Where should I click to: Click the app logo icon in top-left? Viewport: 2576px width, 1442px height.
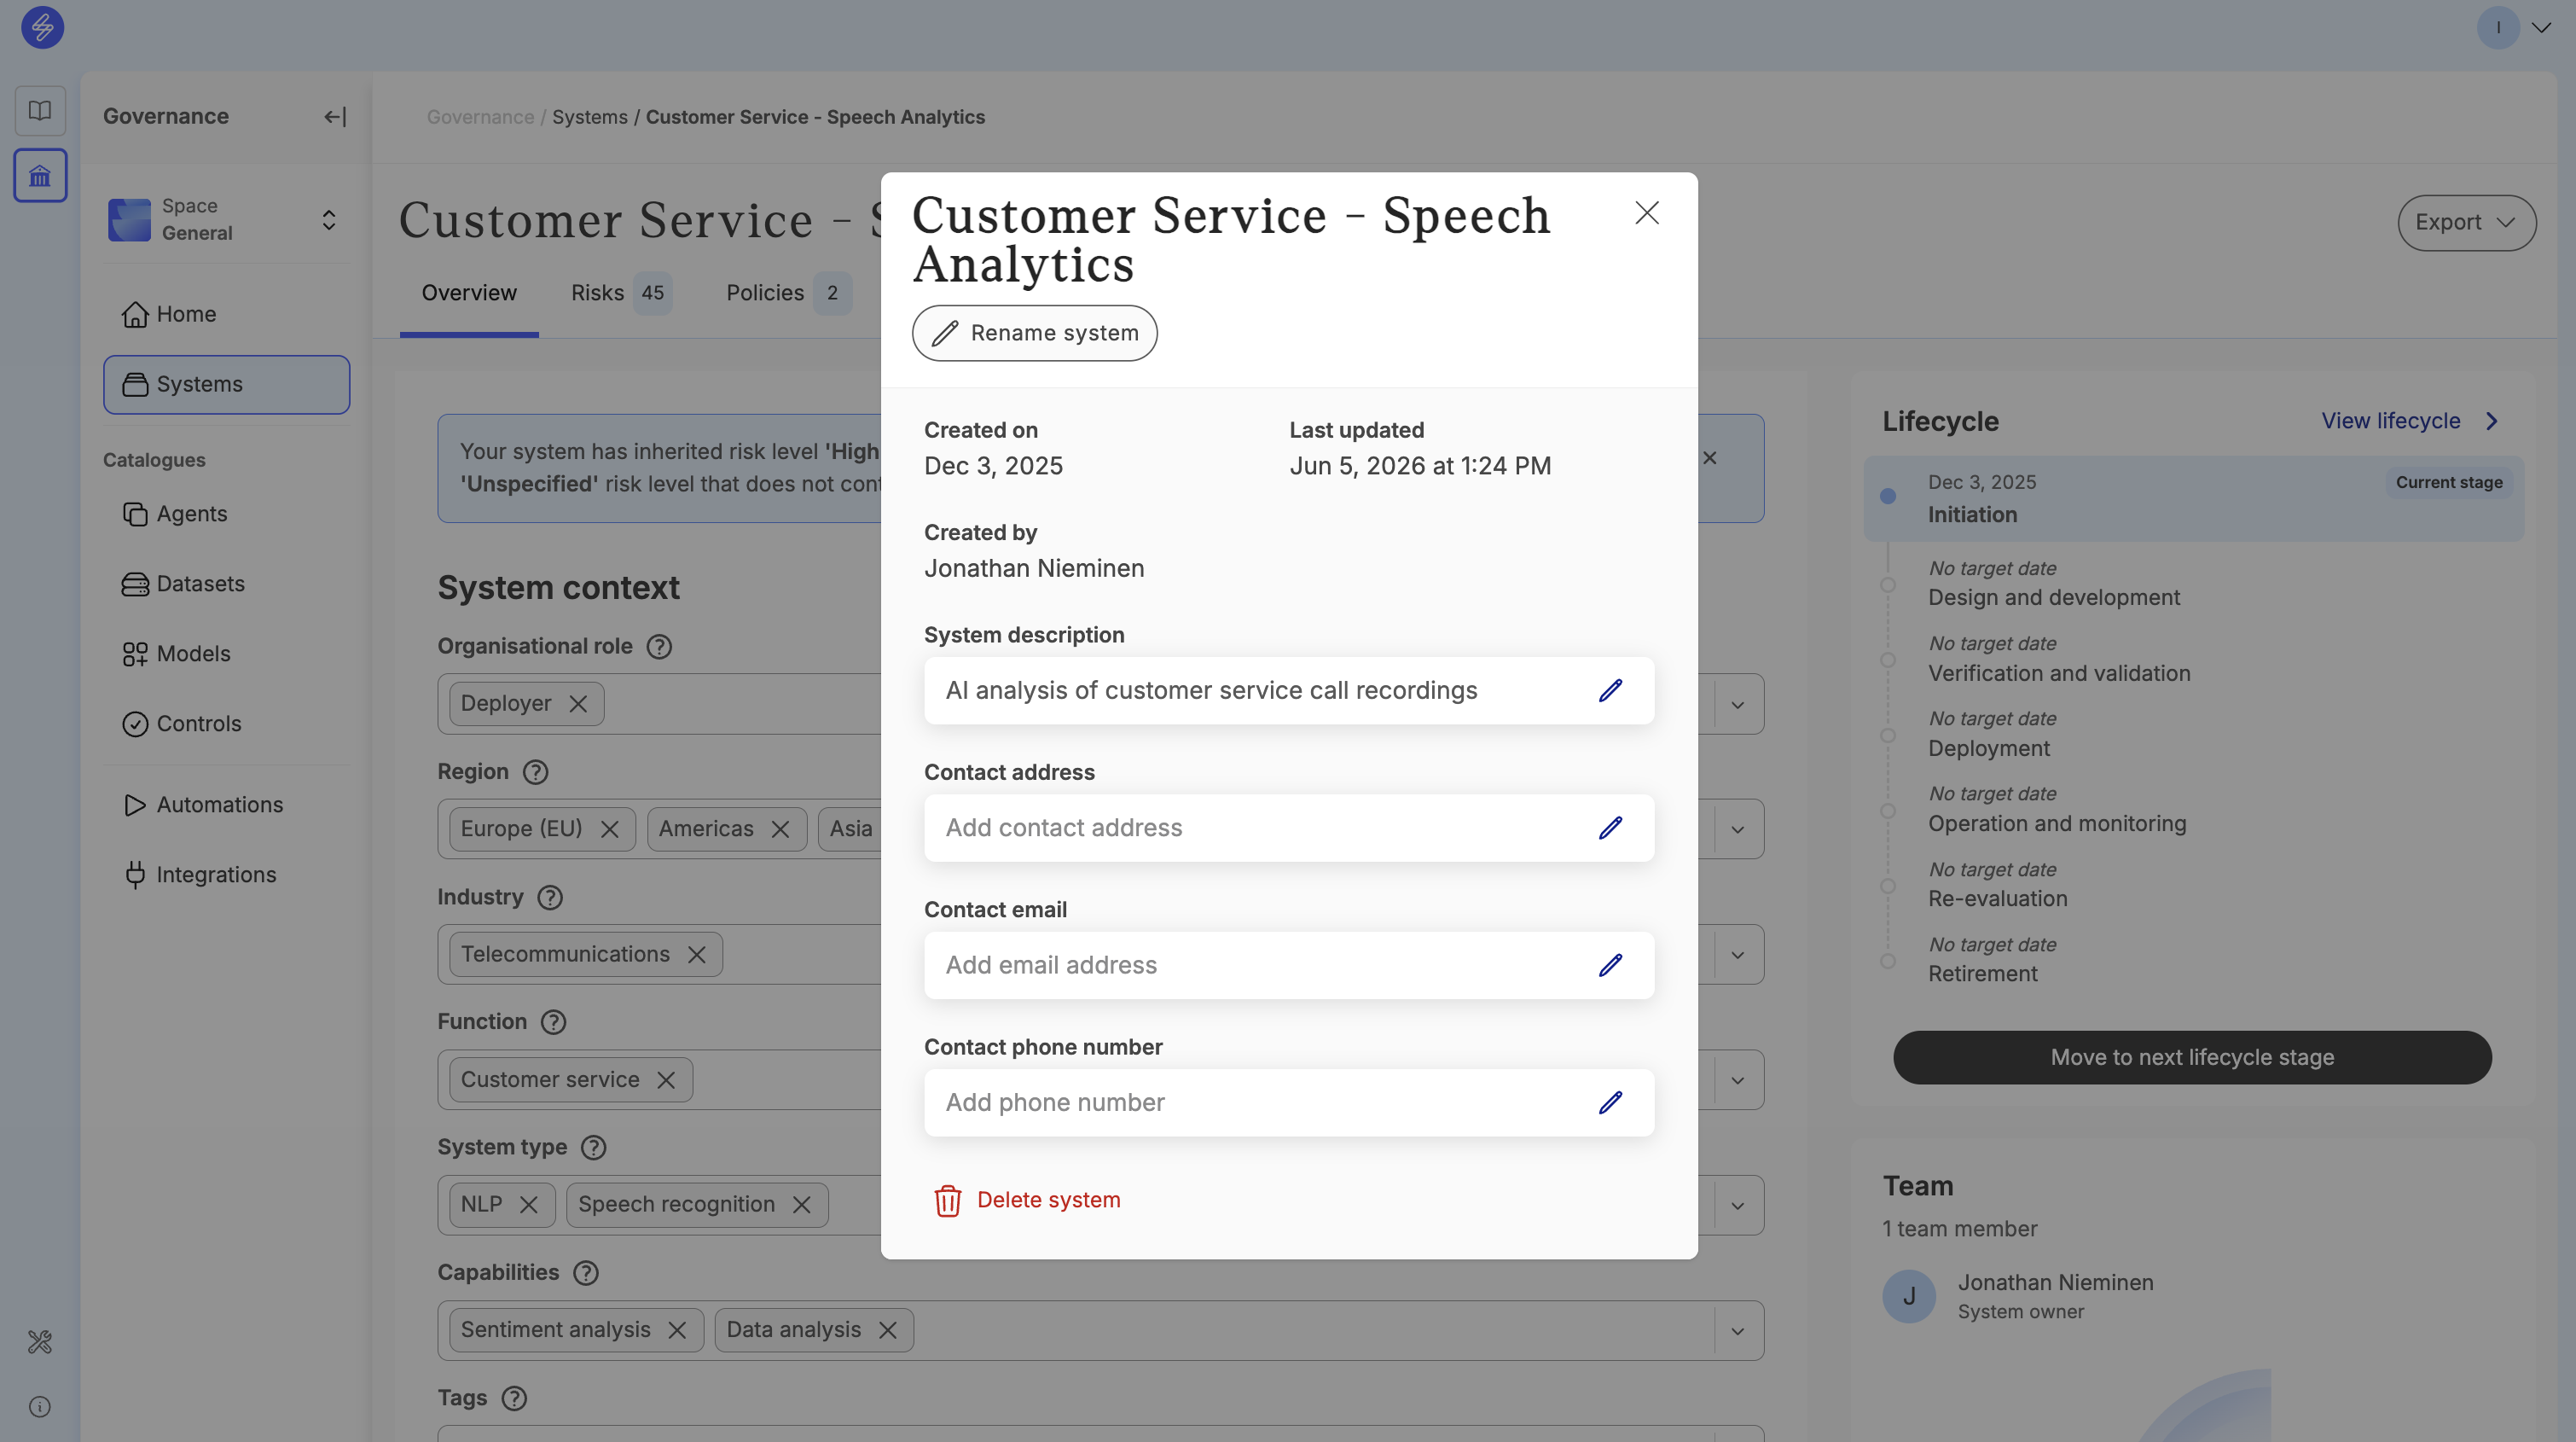click(x=42, y=27)
